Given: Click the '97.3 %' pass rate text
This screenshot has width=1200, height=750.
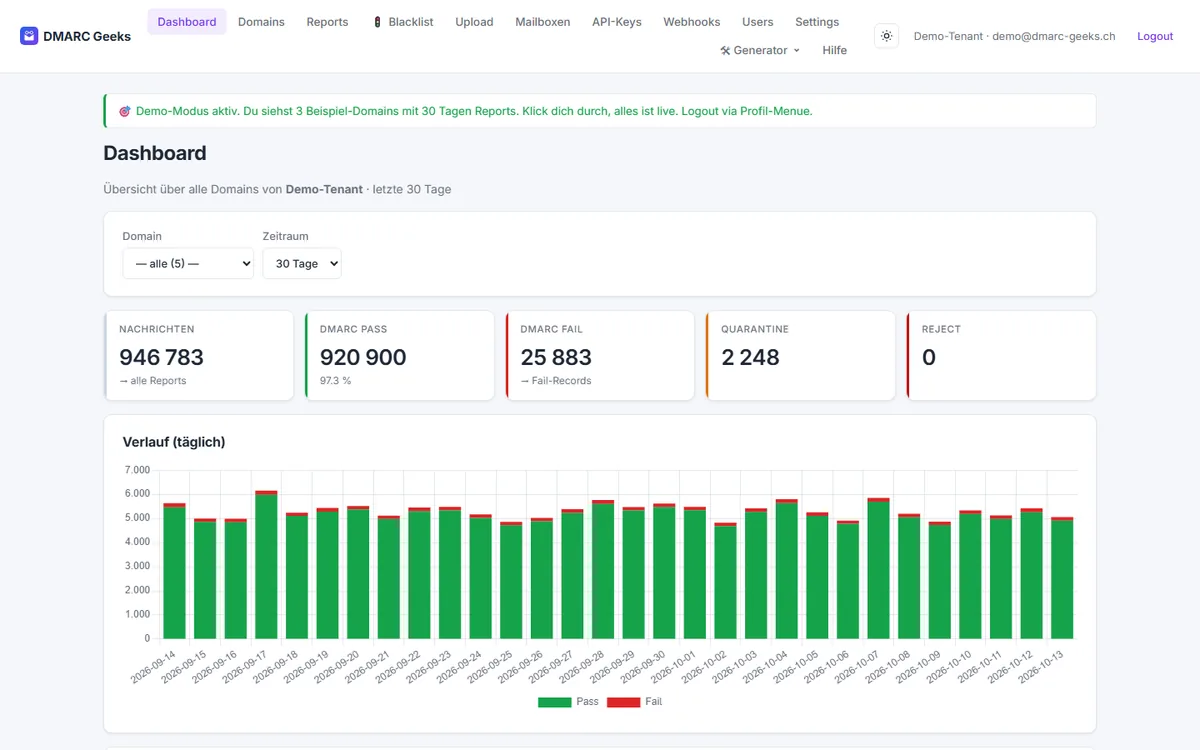Looking at the screenshot, I should click(336, 381).
